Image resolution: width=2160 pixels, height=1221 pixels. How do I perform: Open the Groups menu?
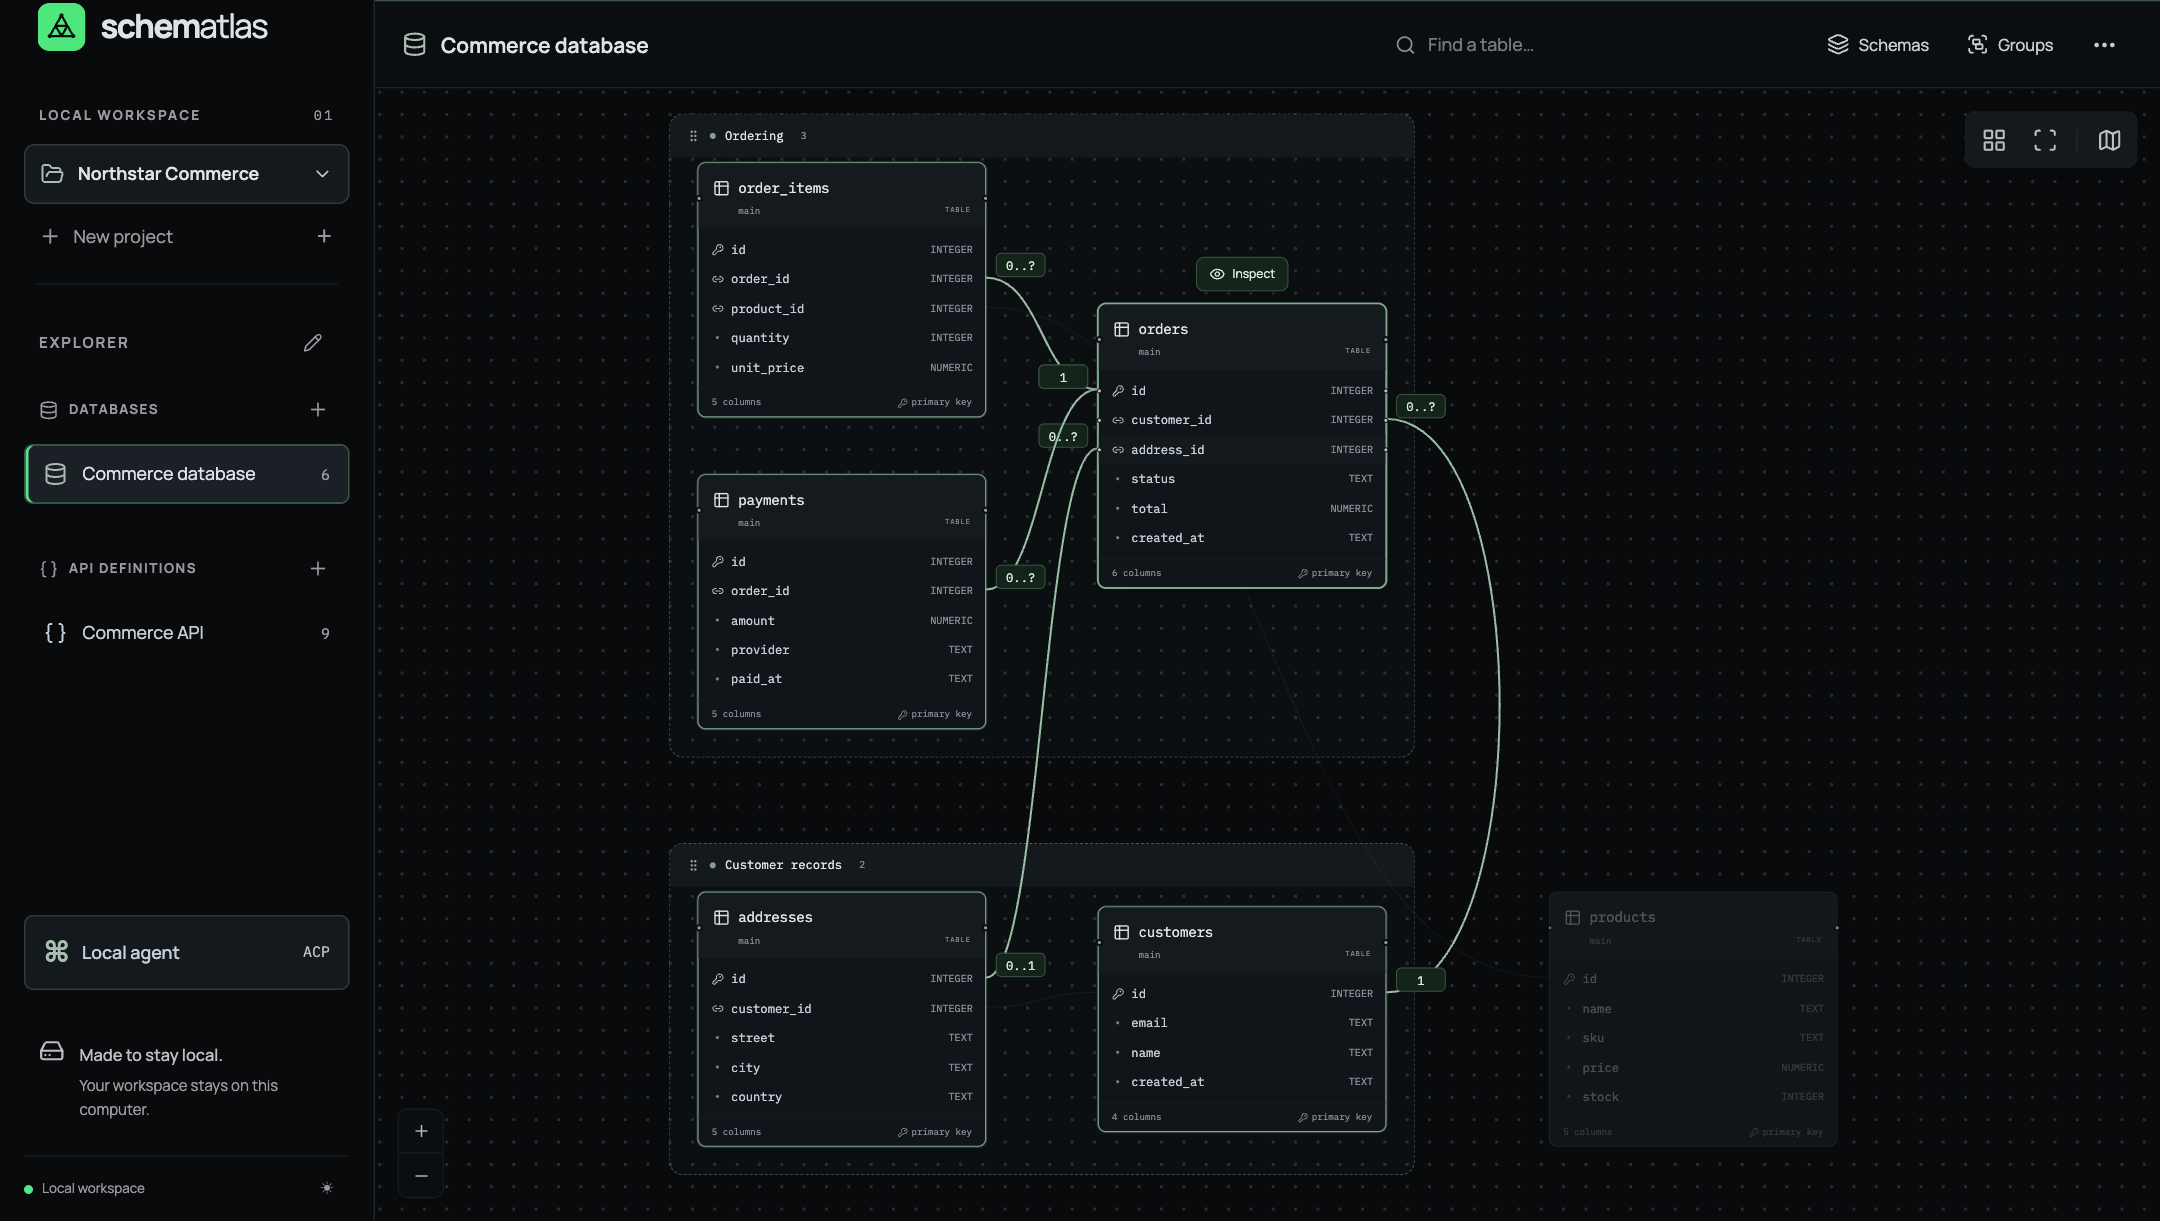(x=2010, y=45)
